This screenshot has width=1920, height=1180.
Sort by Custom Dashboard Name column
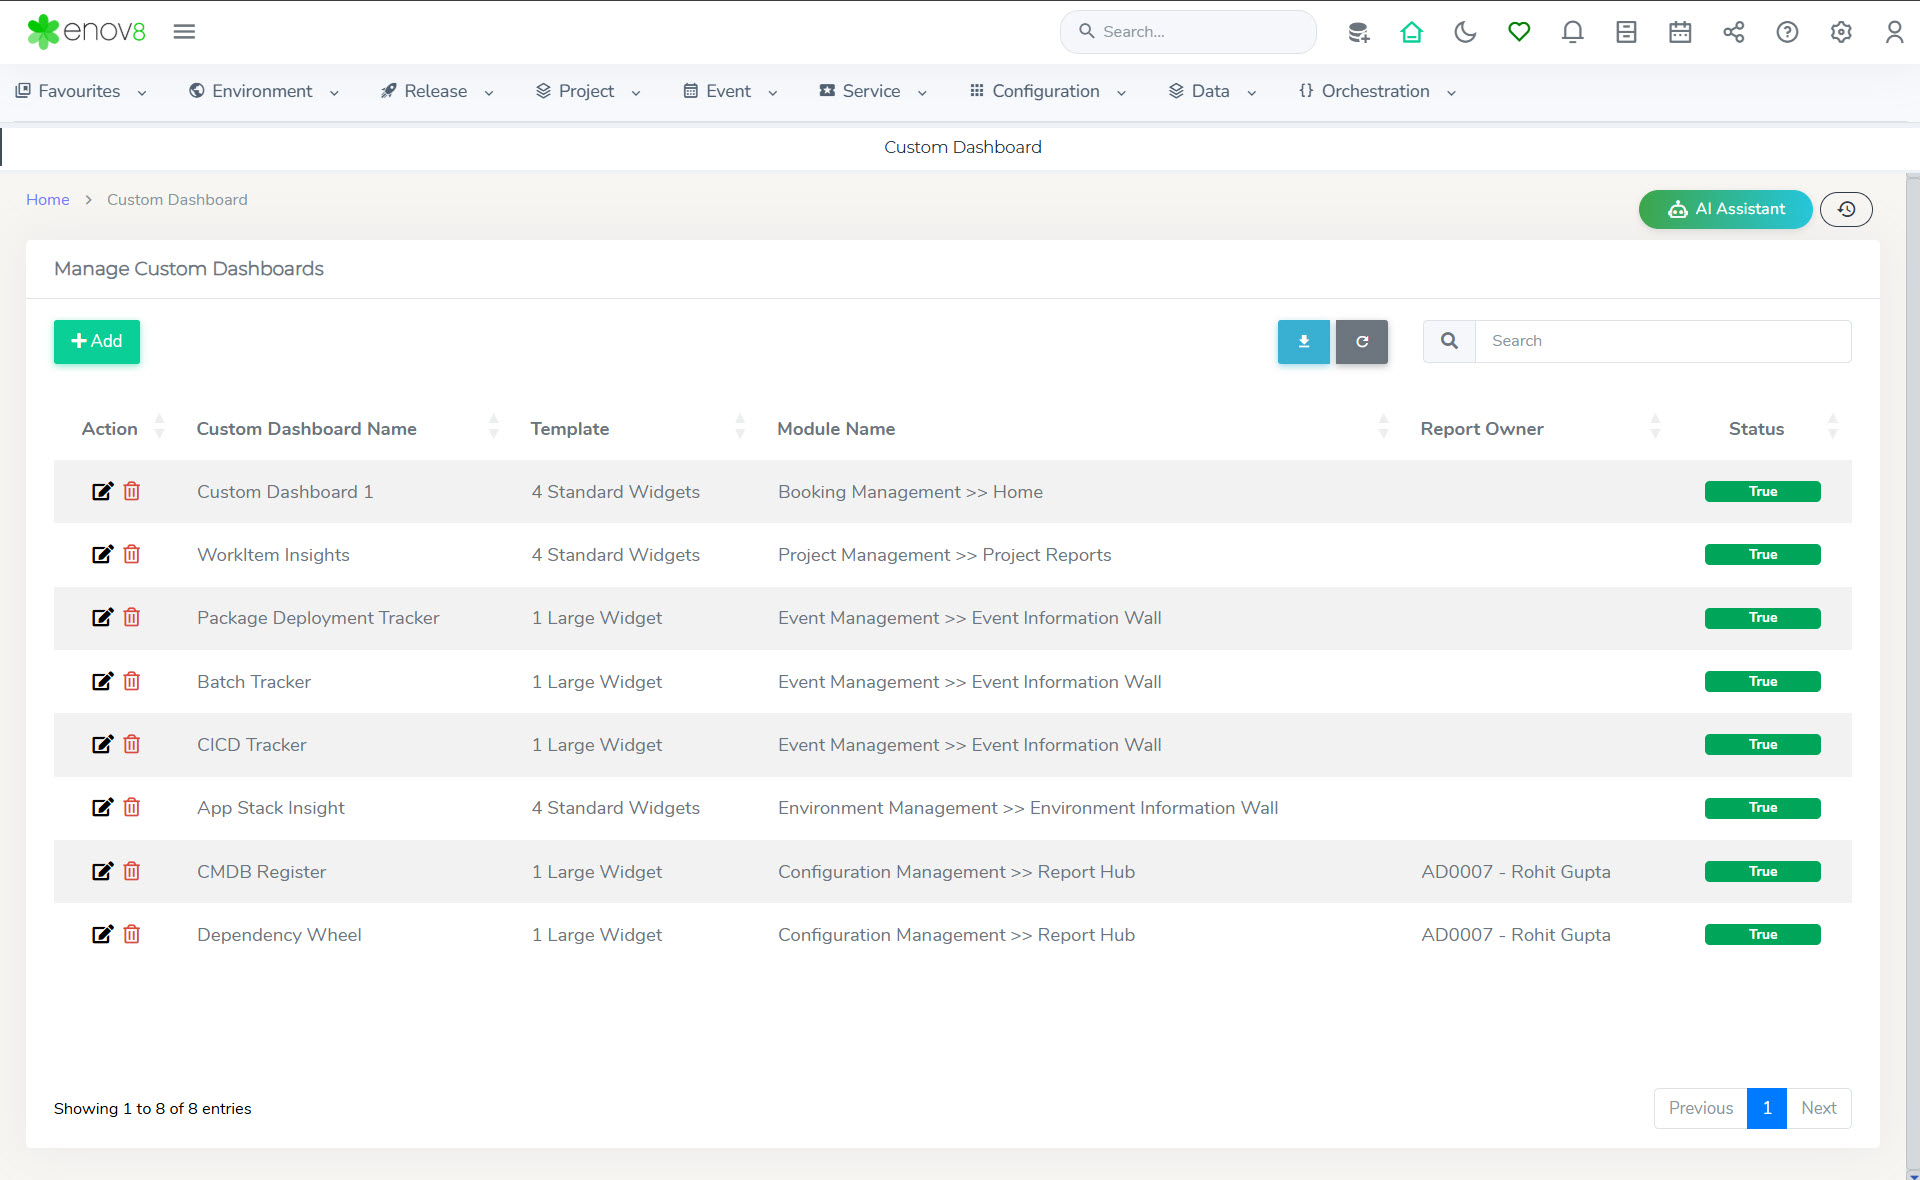click(x=306, y=428)
